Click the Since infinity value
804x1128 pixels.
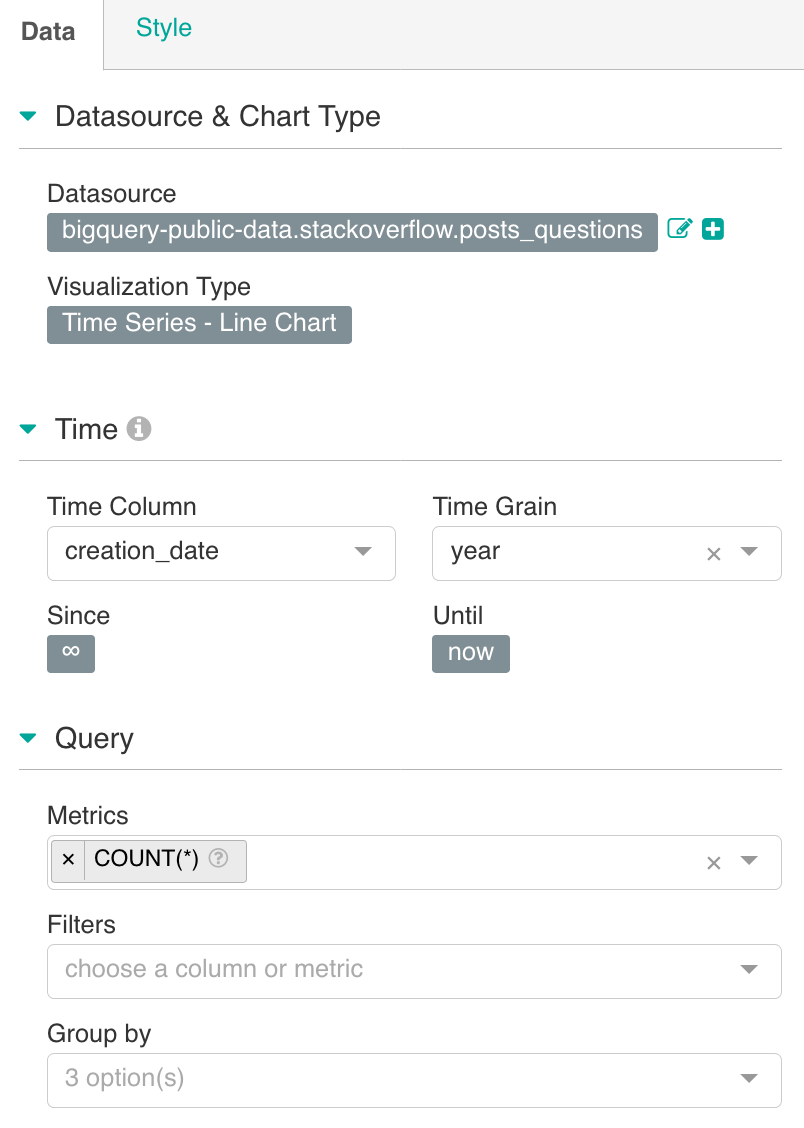click(71, 652)
